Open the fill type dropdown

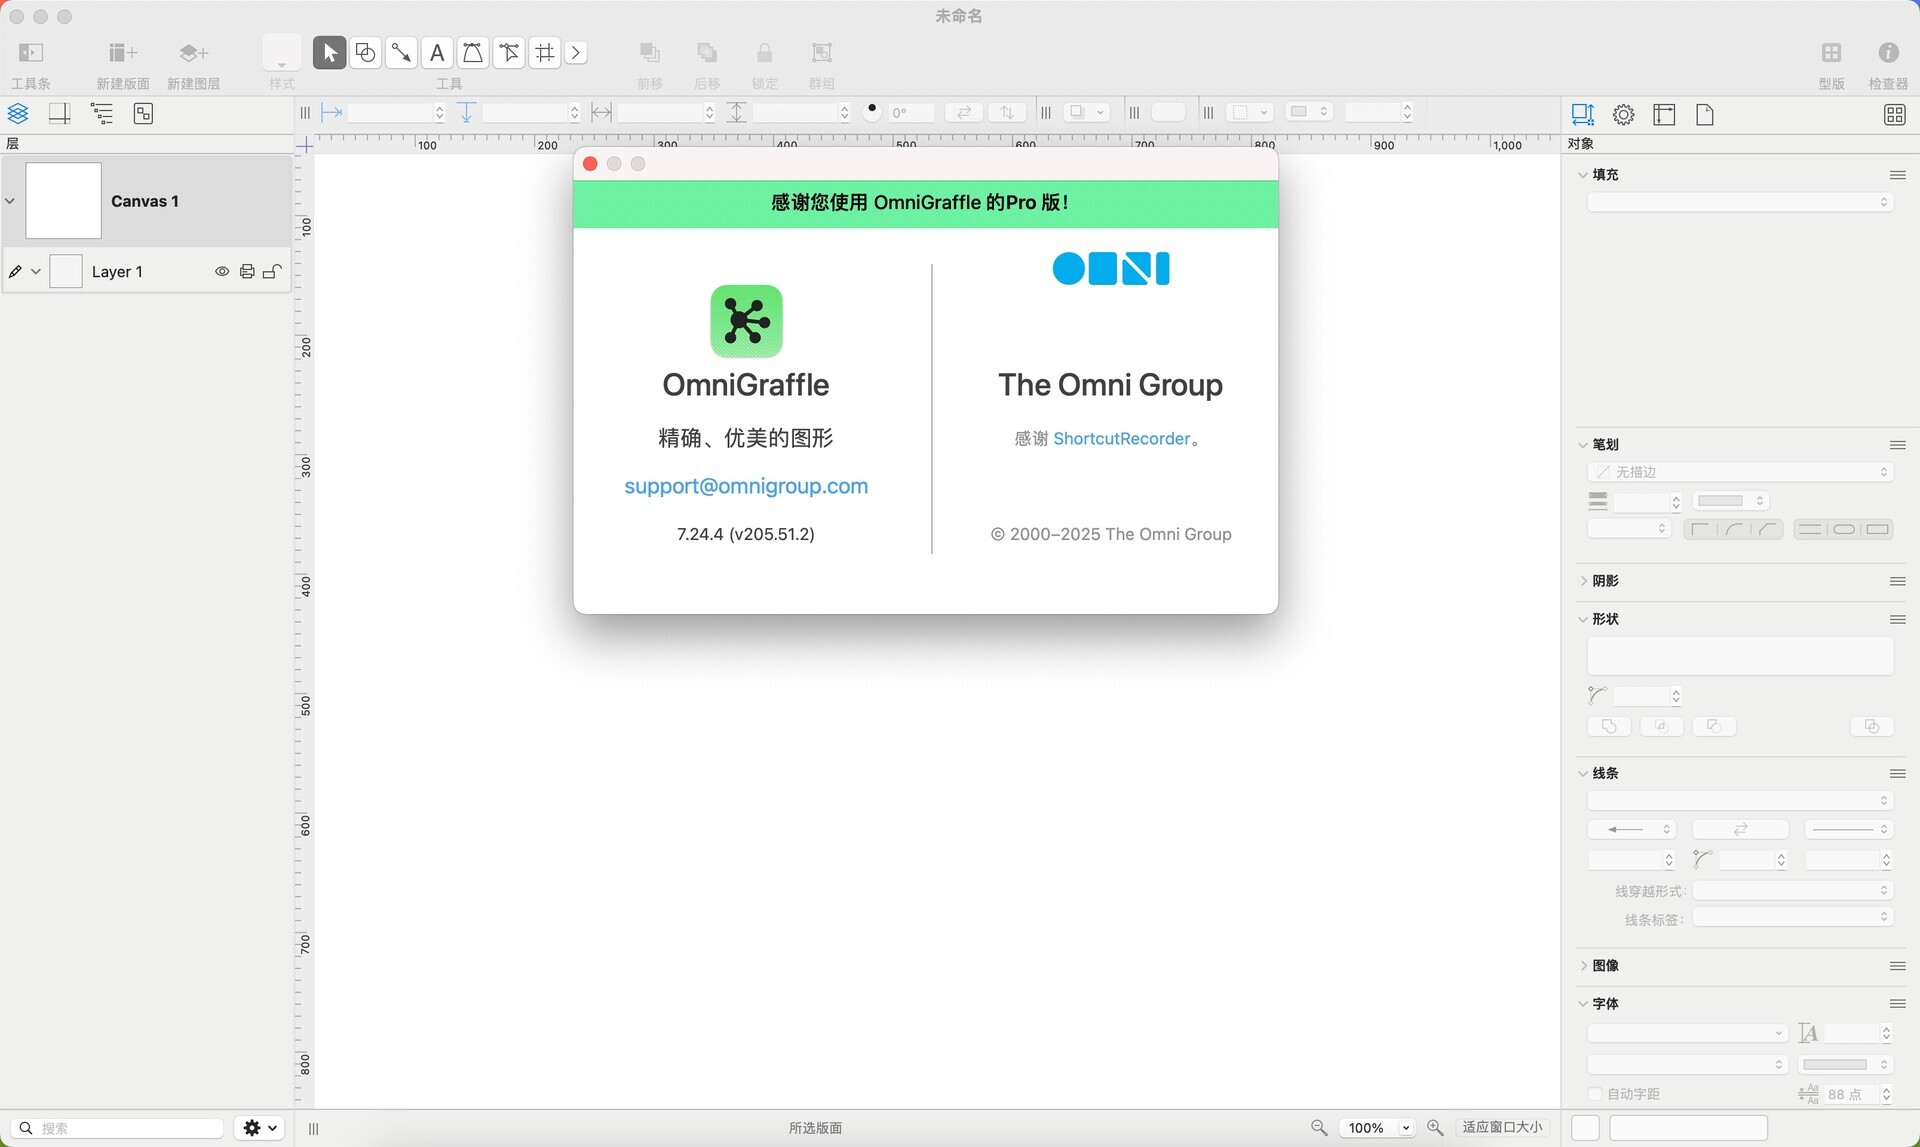click(1740, 202)
